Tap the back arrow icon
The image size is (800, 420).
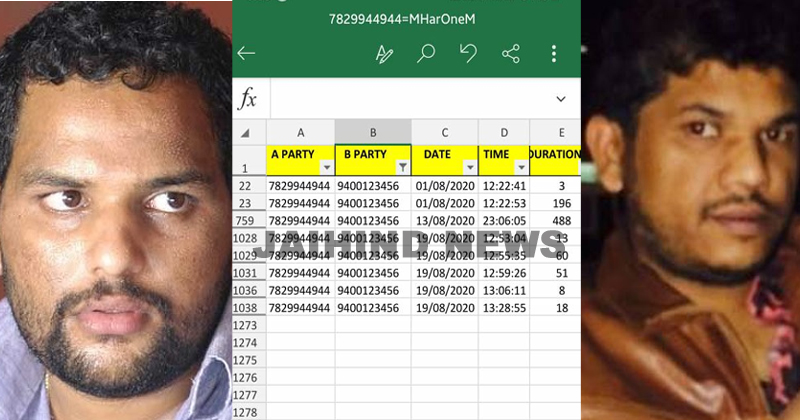(x=246, y=53)
